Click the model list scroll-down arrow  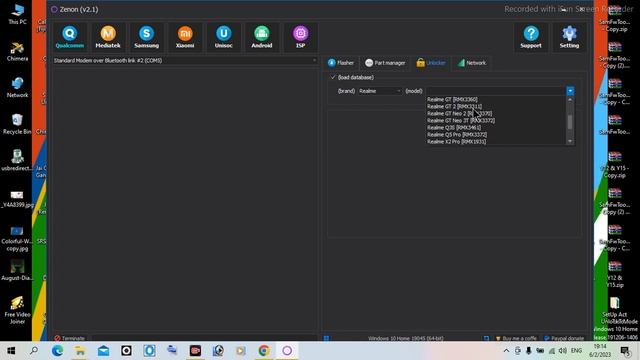pos(570,141)
